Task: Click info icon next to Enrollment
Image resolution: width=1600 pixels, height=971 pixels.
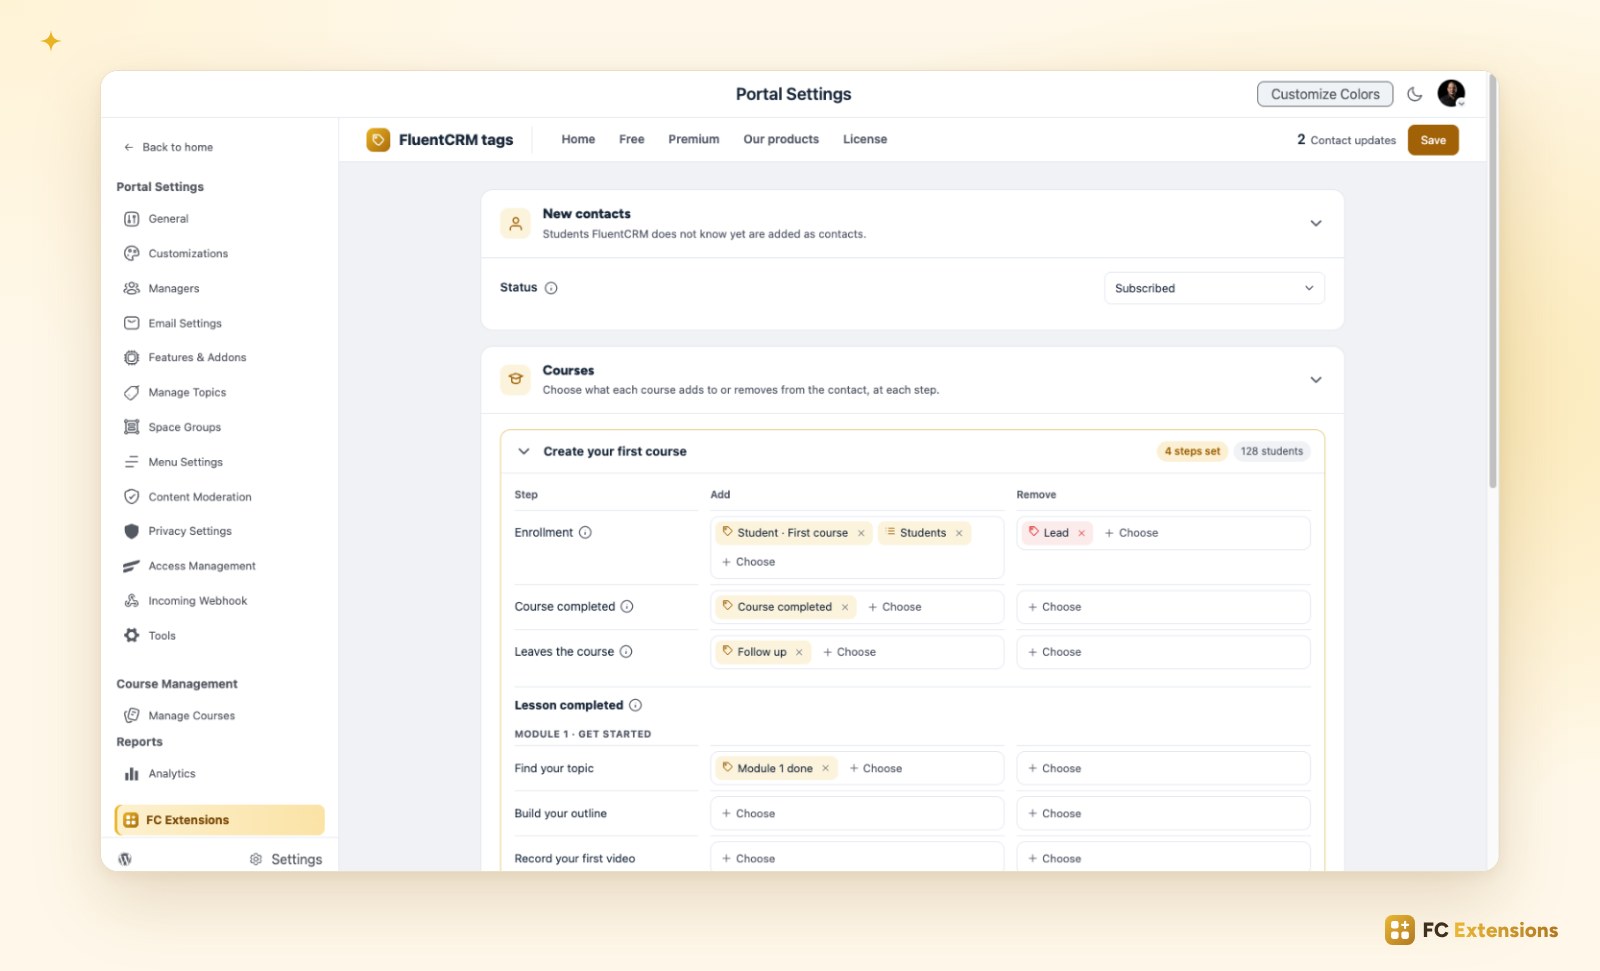Action: click(x=585, y=533)
